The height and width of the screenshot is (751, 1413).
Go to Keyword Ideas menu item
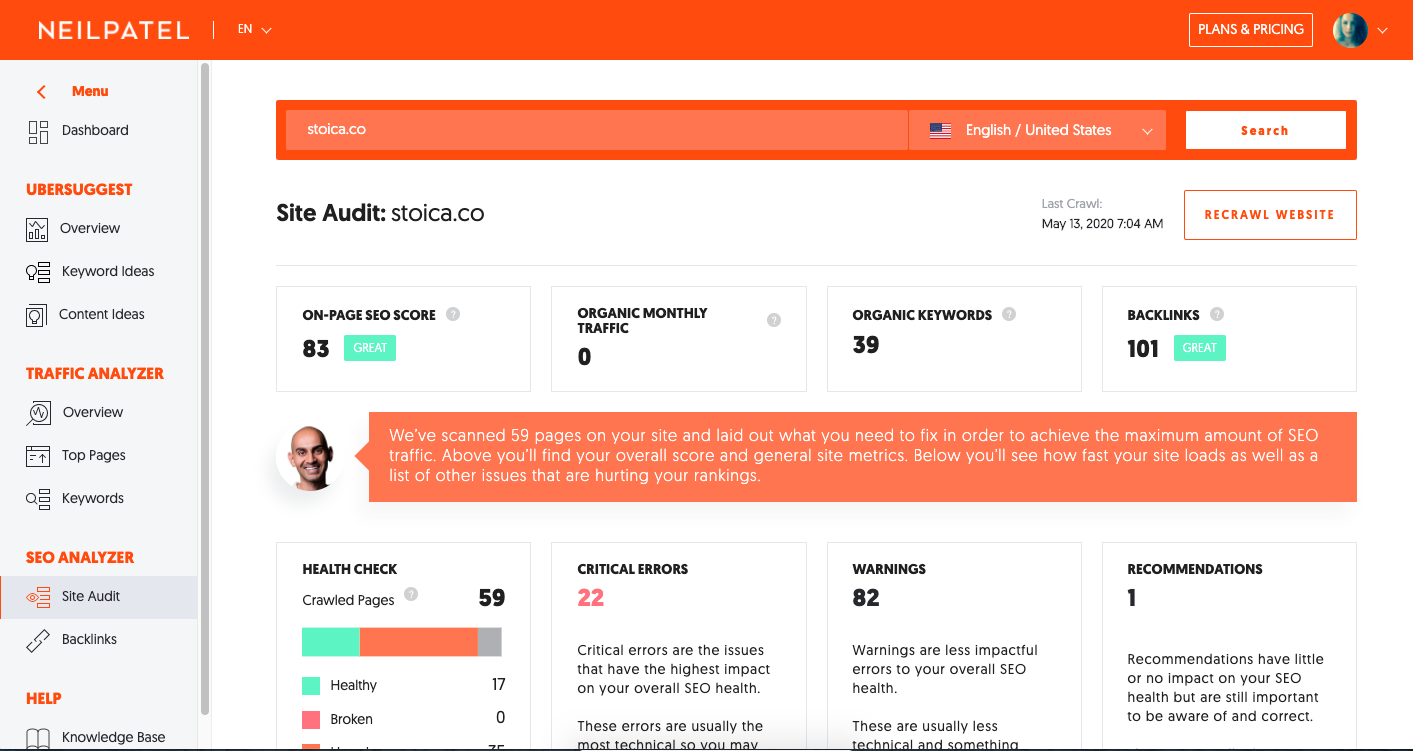pos(108,272)
